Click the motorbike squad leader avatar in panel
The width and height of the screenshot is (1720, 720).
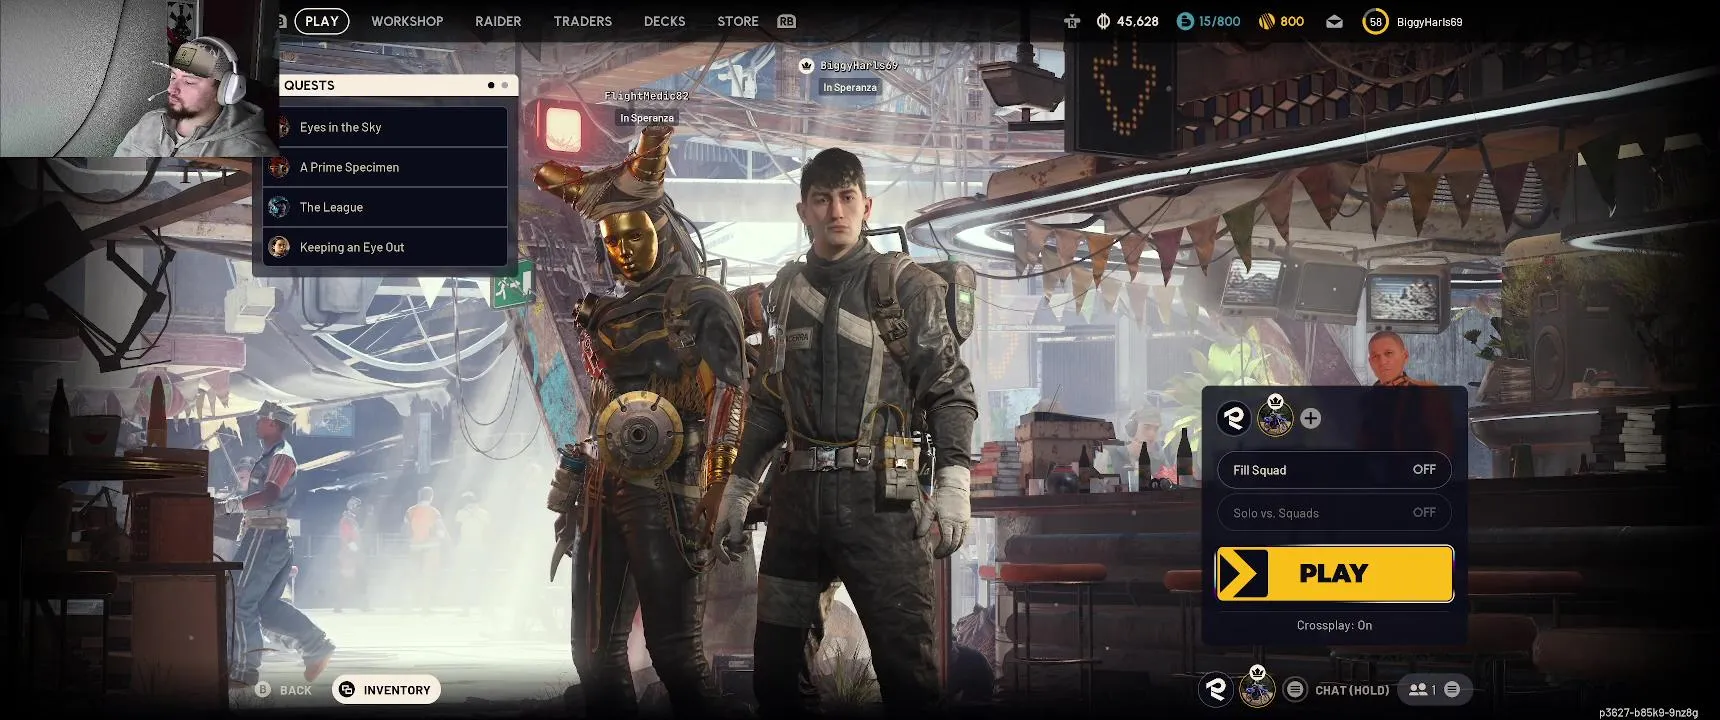click(1275, 418)
